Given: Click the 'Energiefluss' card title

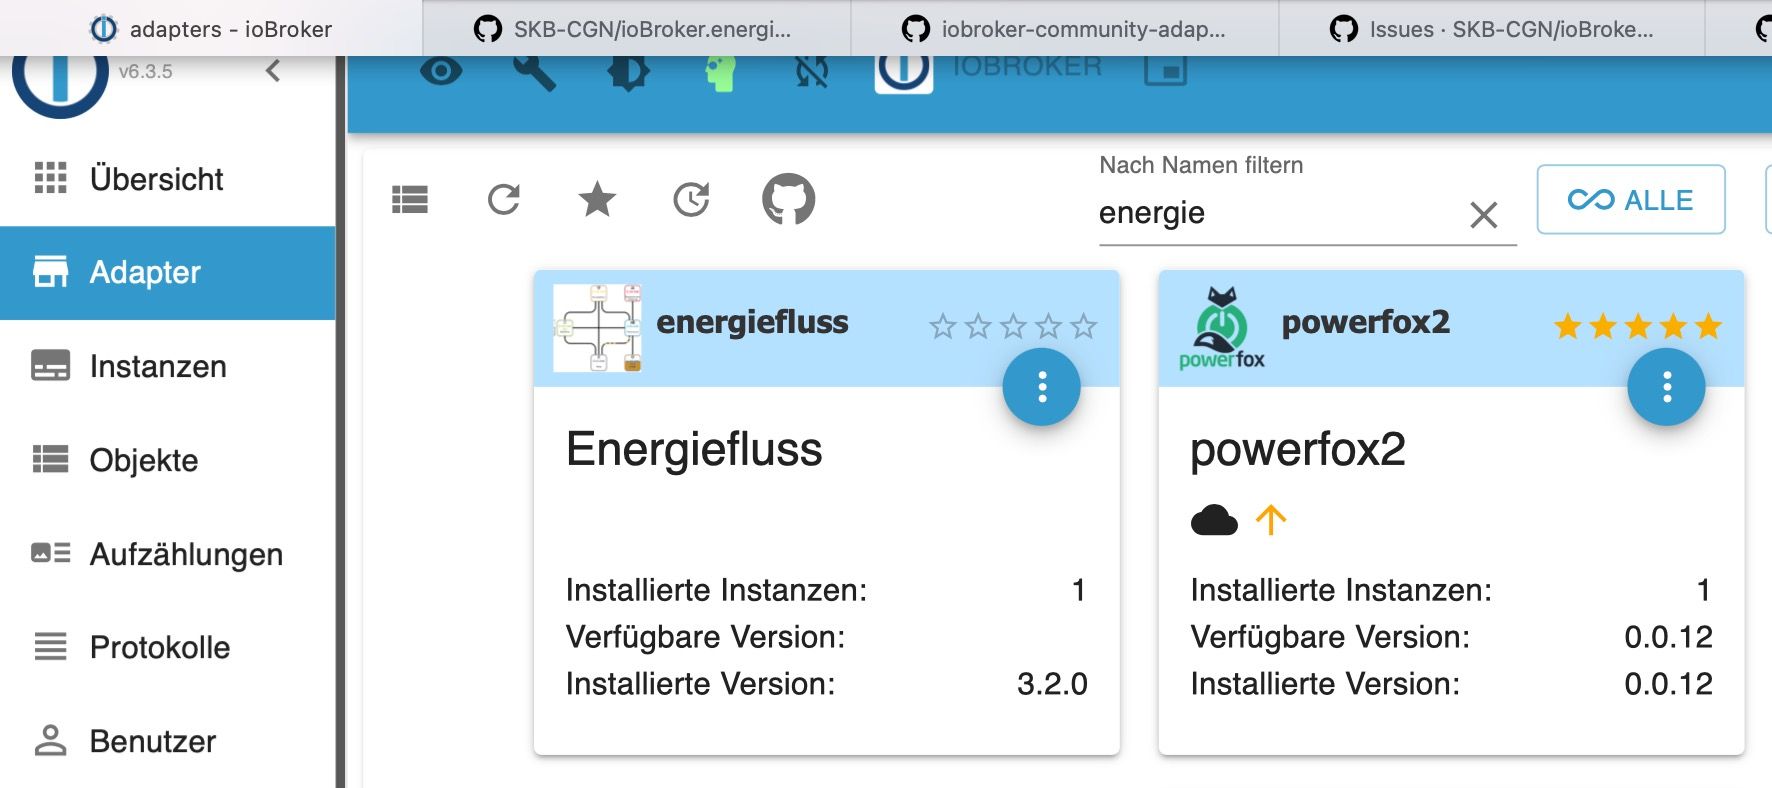Looking at the screenshot, I should coord(694,449).
